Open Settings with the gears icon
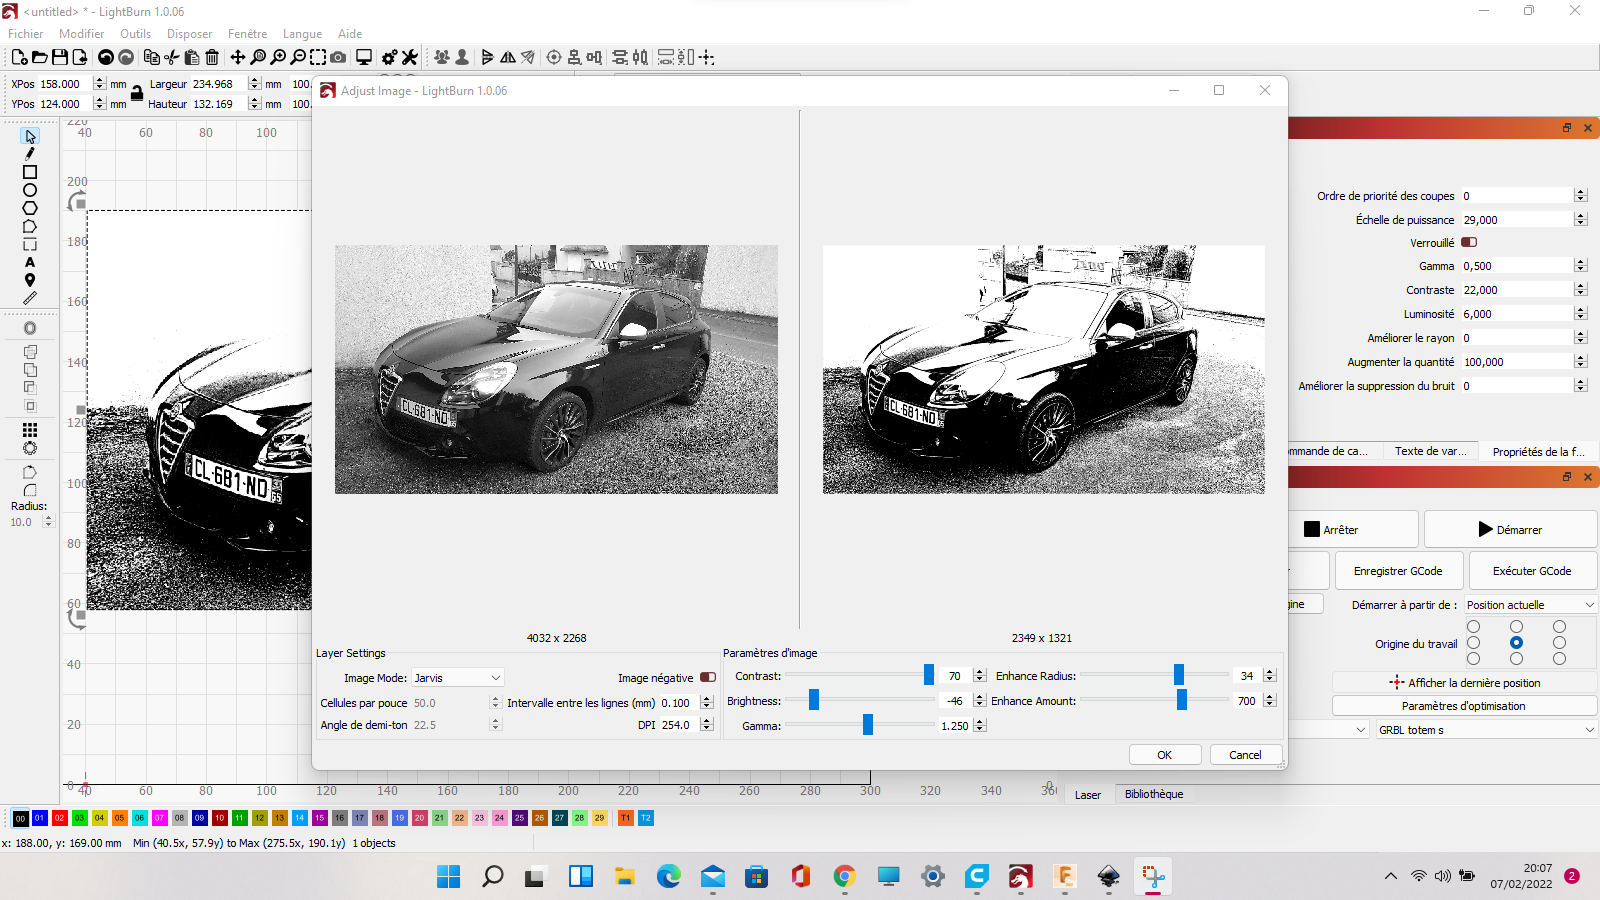The image size is (1600, 900). [x=389, y=57]
